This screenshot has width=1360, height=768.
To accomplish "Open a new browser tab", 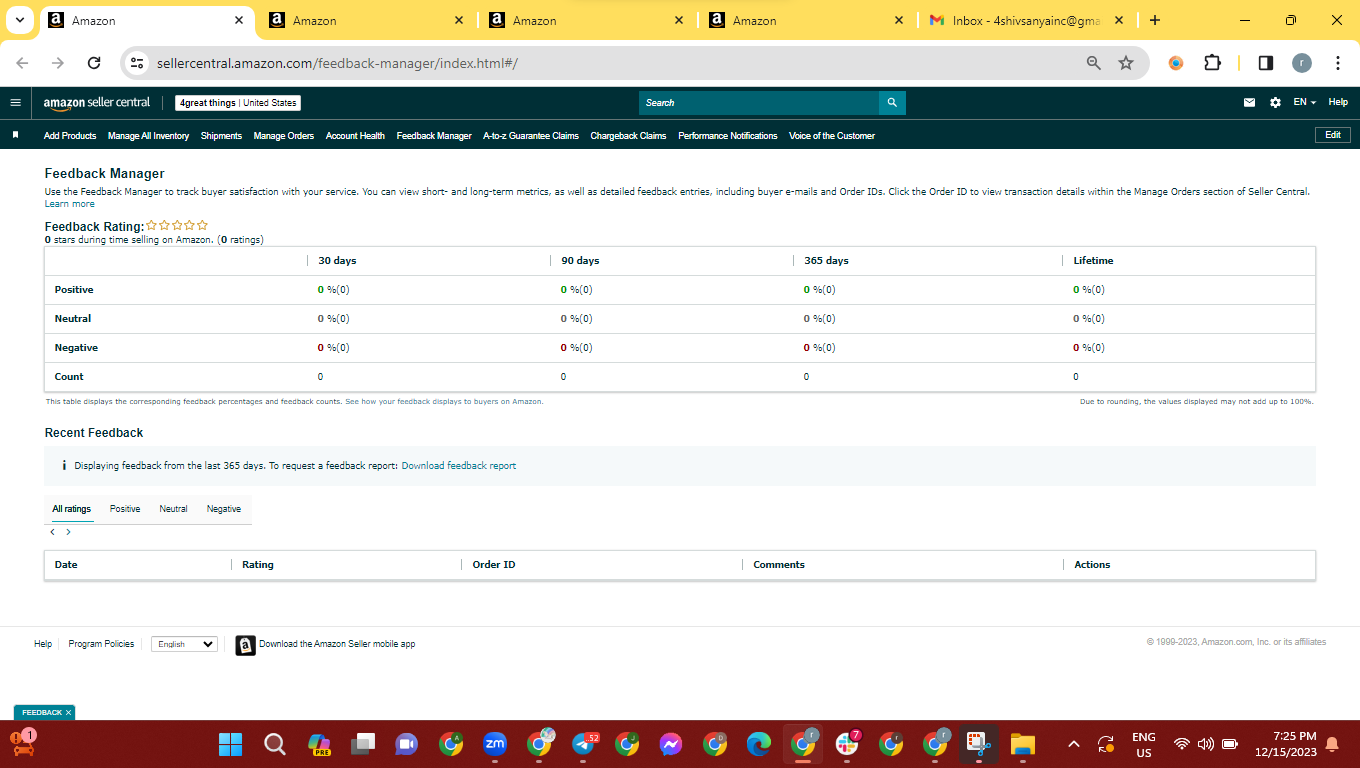I will click(x=1155, y=20).
